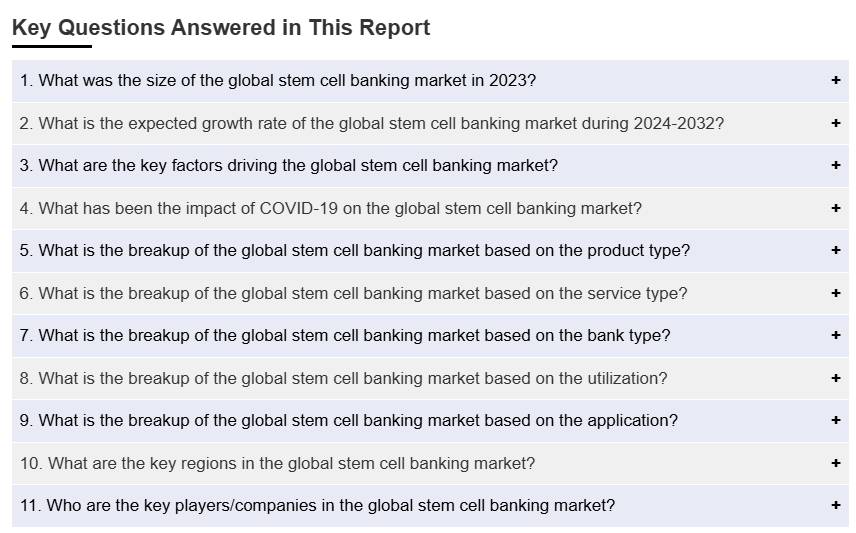Expand the COVID-19 impact question text
This screenshot has width=856, height=533.
tap(330, 208)
